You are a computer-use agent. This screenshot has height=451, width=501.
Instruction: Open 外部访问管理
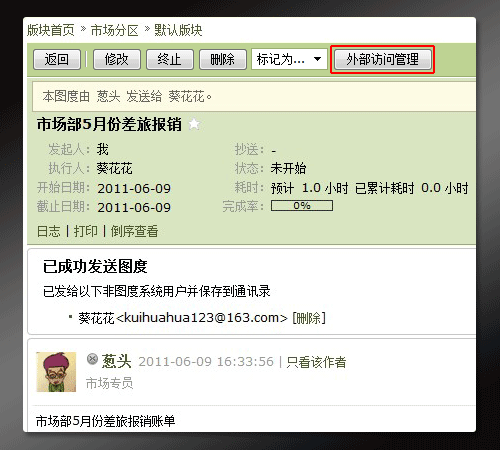(382, 59)
